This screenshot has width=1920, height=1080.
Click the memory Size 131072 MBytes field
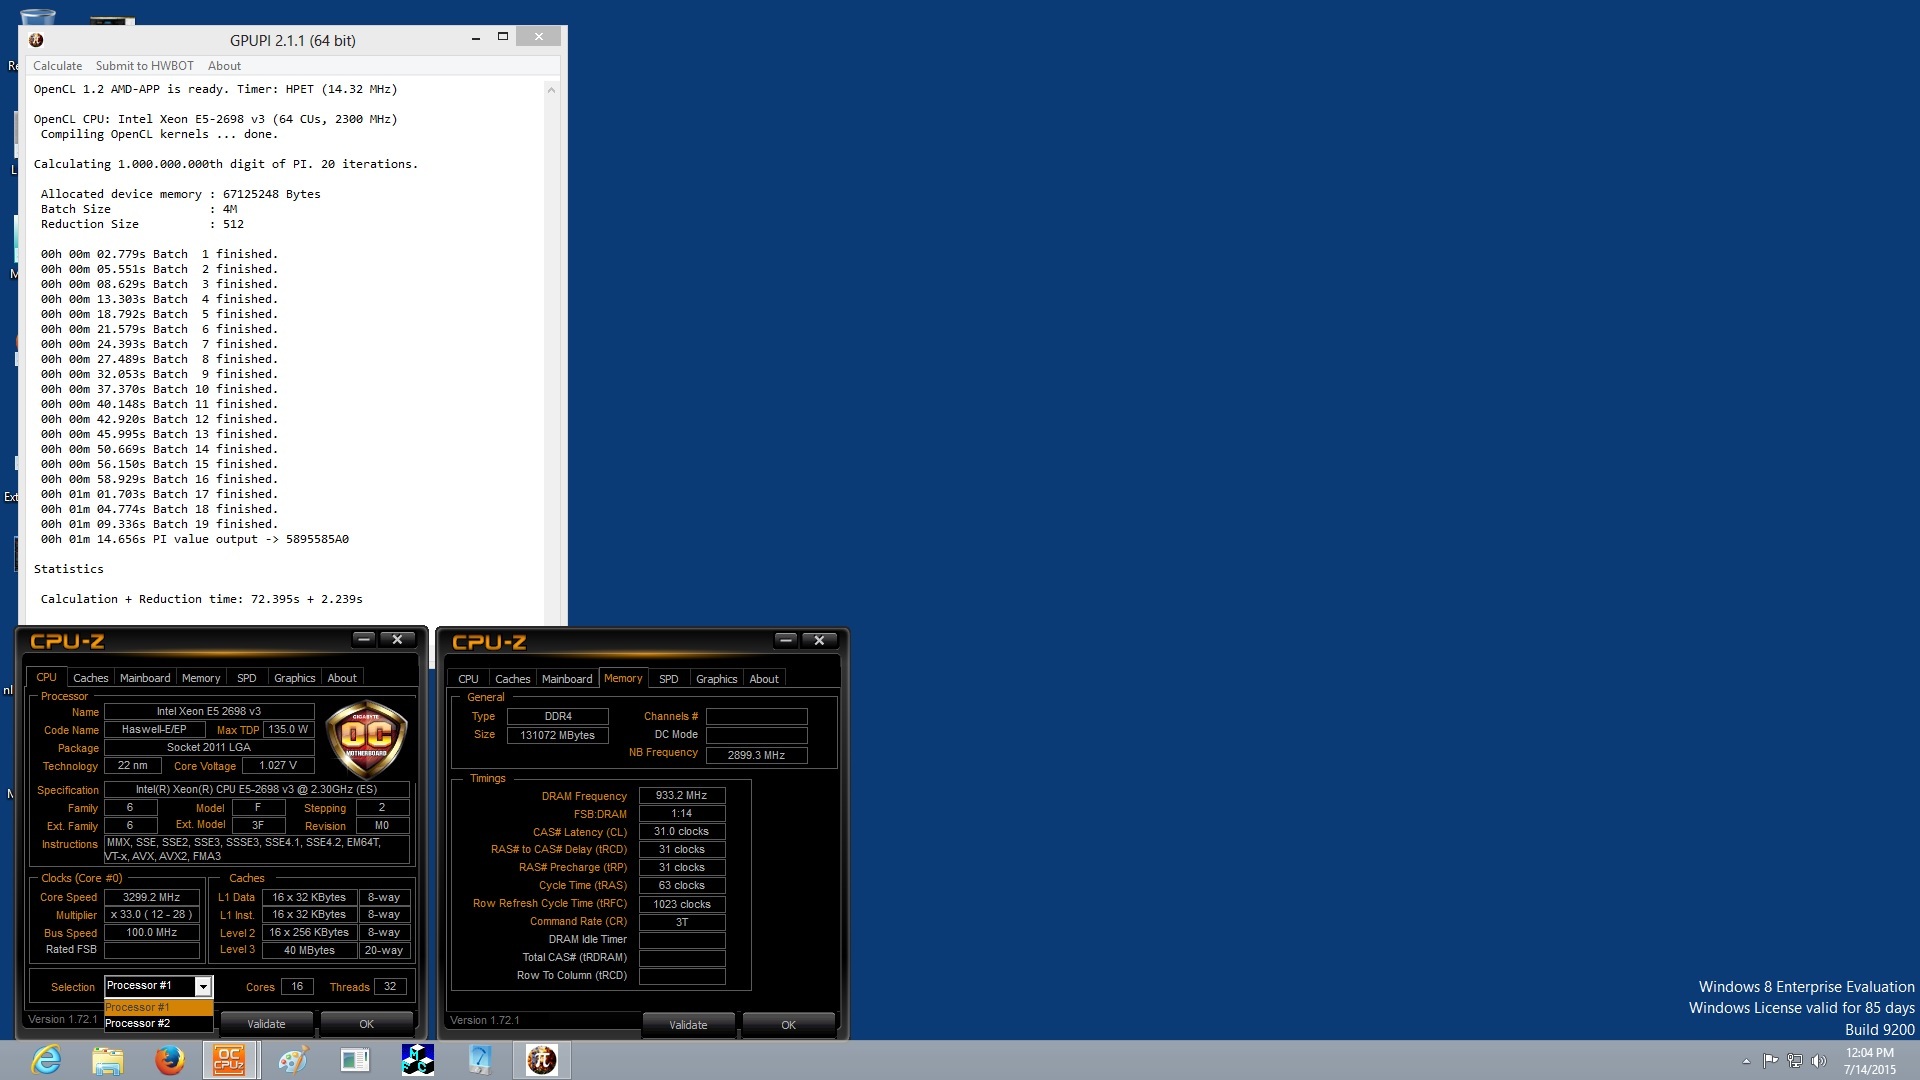tap(558, 735)
